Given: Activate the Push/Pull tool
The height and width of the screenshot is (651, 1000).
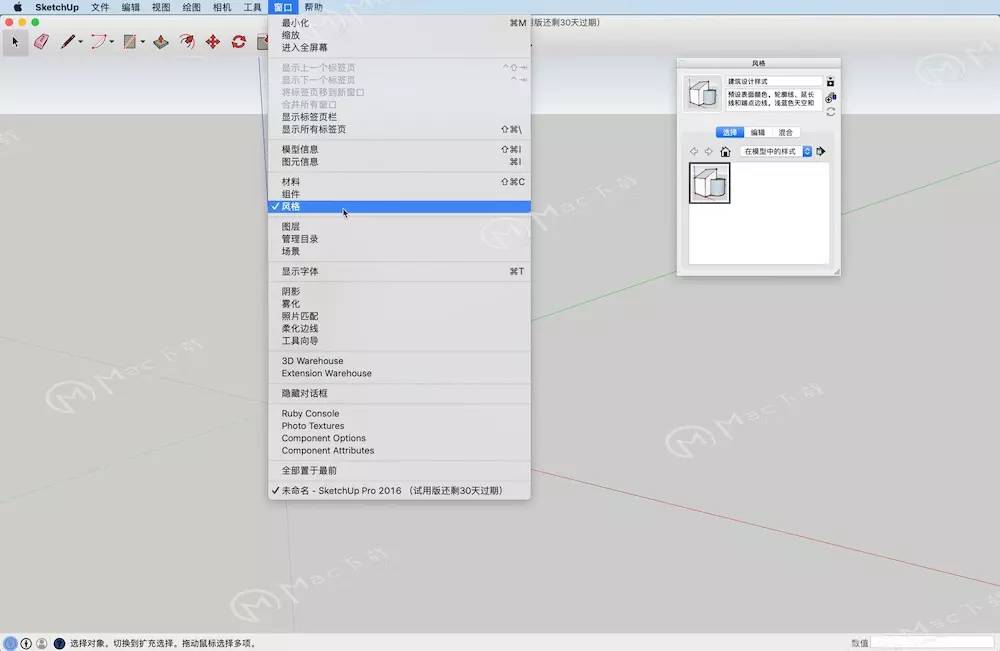Looking at the screenshot, I should point(161,42).
